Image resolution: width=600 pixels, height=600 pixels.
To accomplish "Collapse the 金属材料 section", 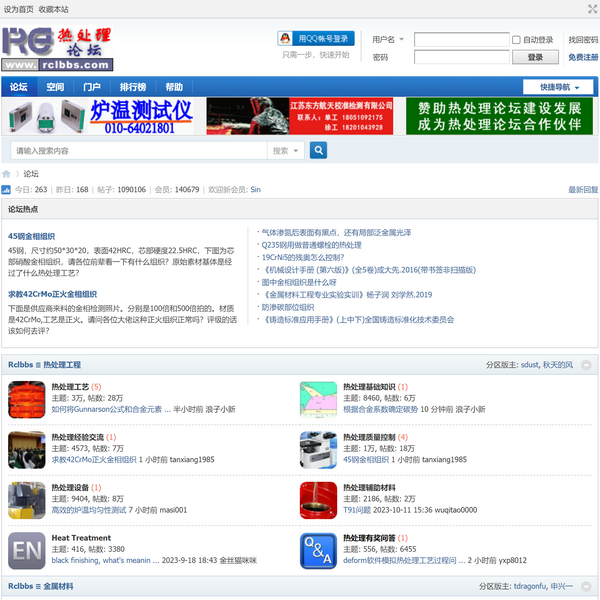I will point(587,587).
